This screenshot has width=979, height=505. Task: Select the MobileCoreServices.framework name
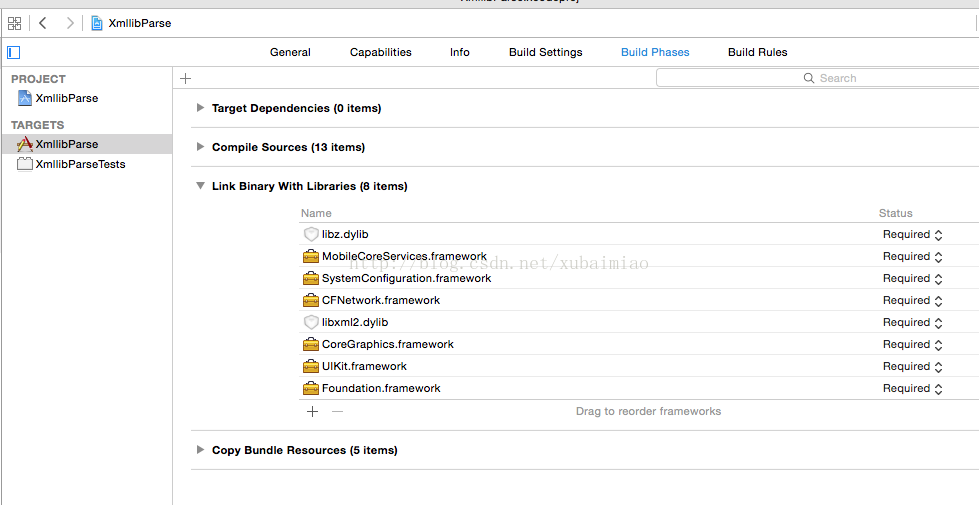(404, 257)
